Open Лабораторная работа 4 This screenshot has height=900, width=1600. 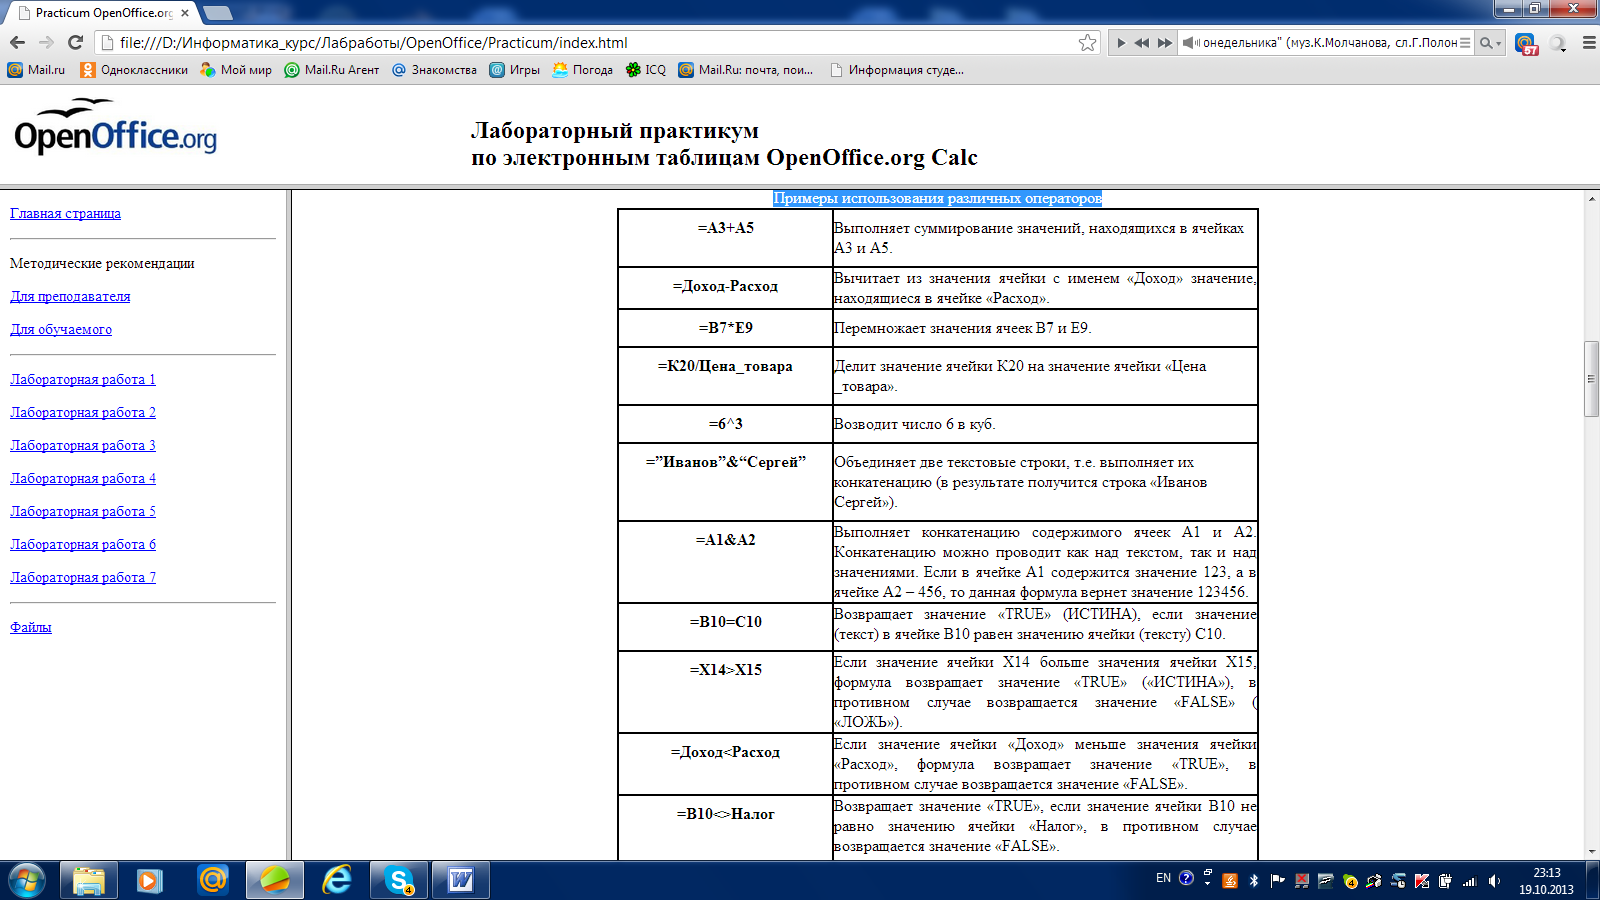point(83,478)
